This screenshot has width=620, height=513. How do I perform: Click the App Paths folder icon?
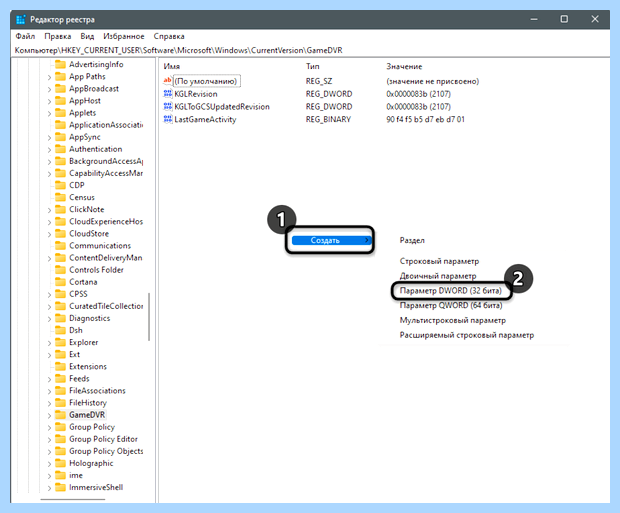pos(60,76)
